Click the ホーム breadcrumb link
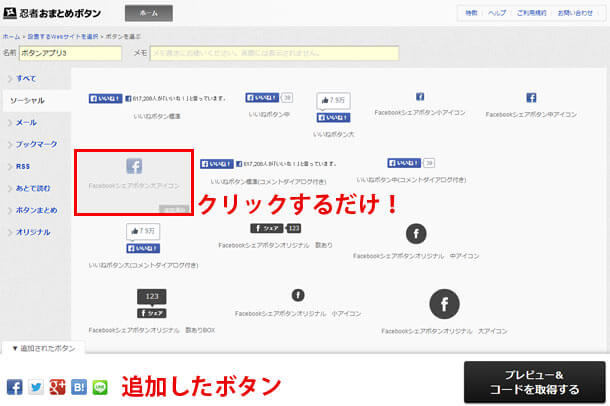610x406 pixels. [11, 37]
